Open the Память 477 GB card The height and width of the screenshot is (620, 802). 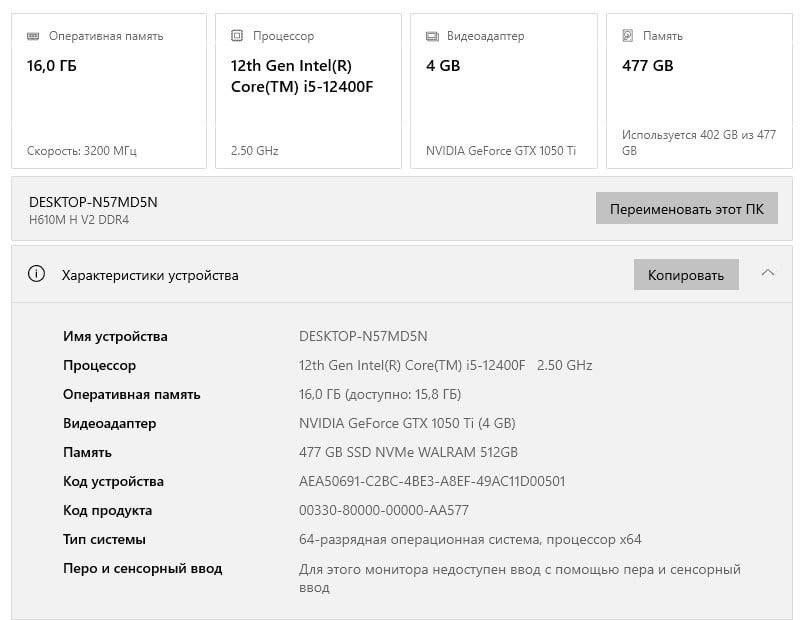699,91
